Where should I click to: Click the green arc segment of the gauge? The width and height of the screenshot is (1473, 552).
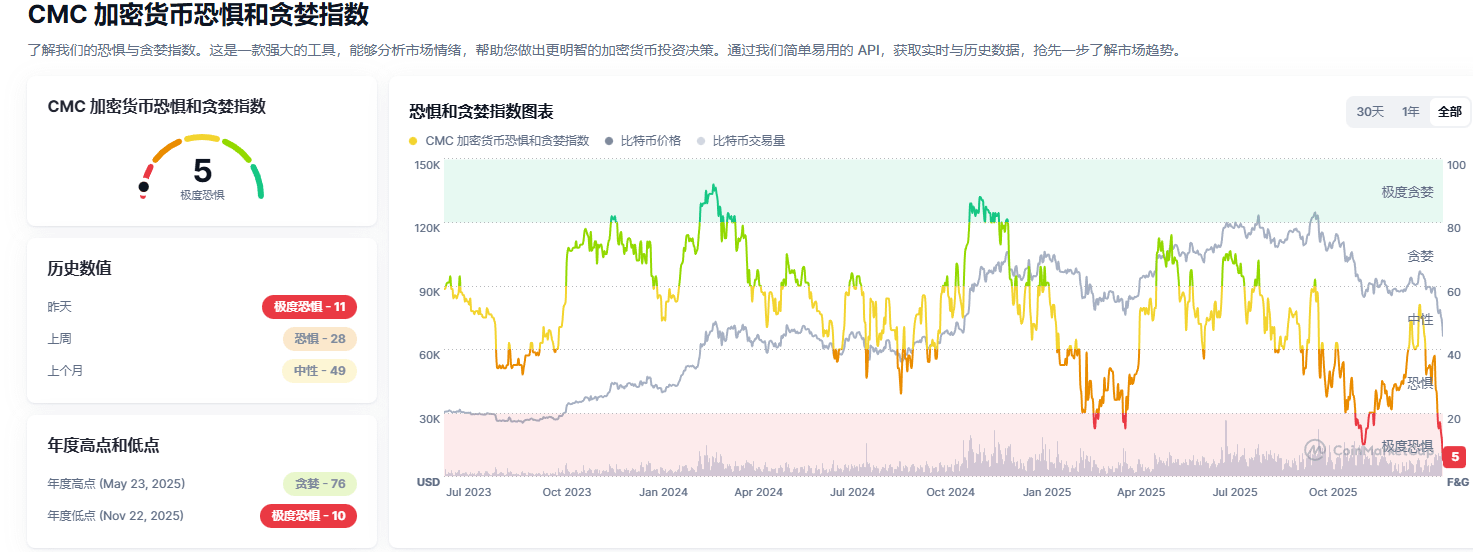pyautogui.click(x=258, y=181)
